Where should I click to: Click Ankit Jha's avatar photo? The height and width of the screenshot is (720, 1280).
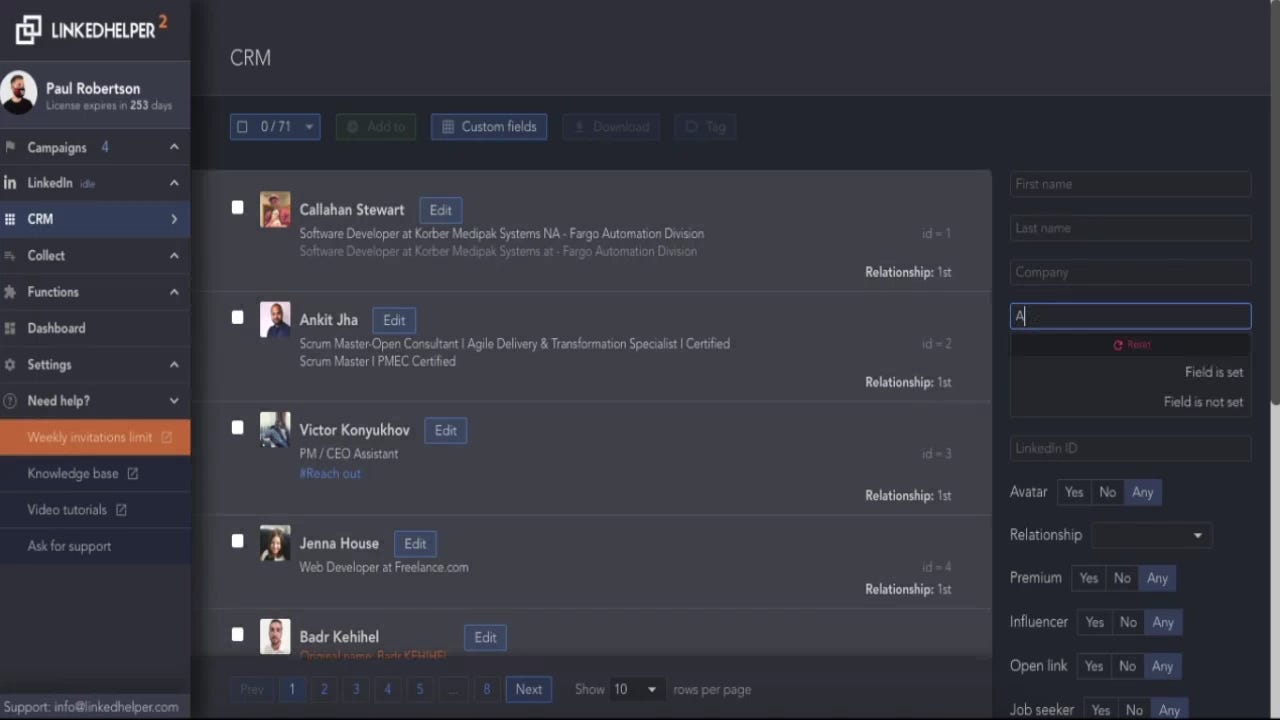[275, 319]
